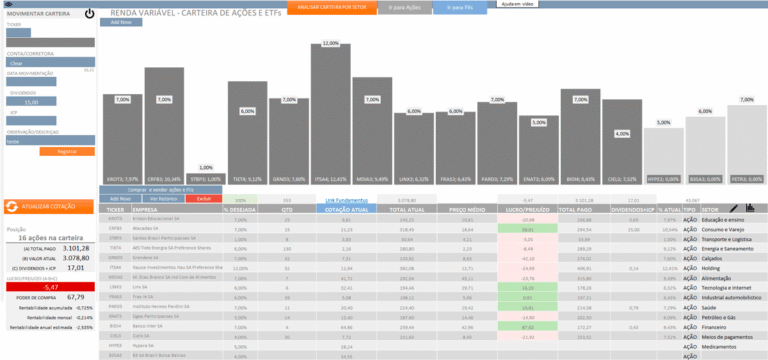Go to the Ações sheet button

[x=405, y=7]
